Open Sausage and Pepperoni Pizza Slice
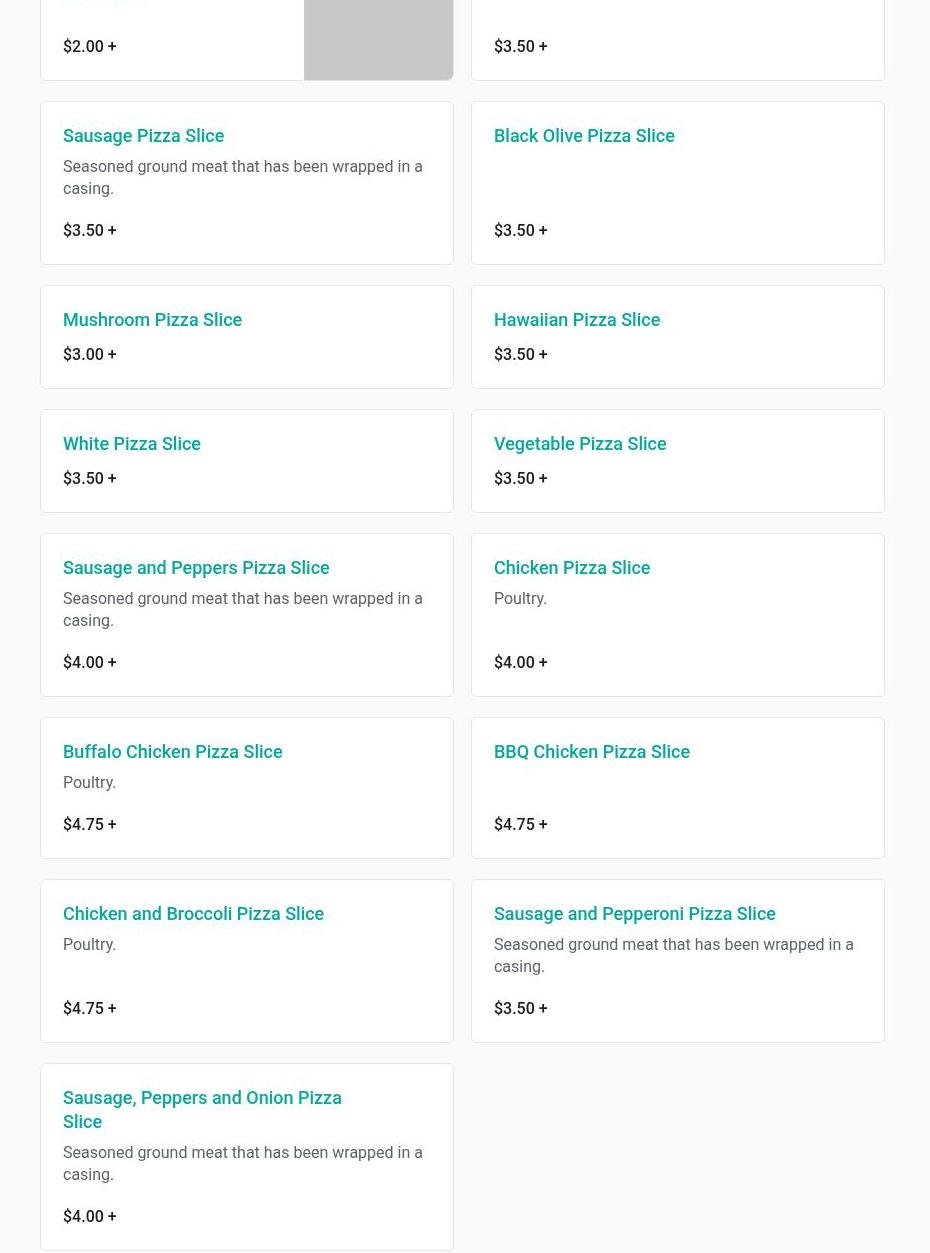The image size is (930, 1253). pos(634,914)
